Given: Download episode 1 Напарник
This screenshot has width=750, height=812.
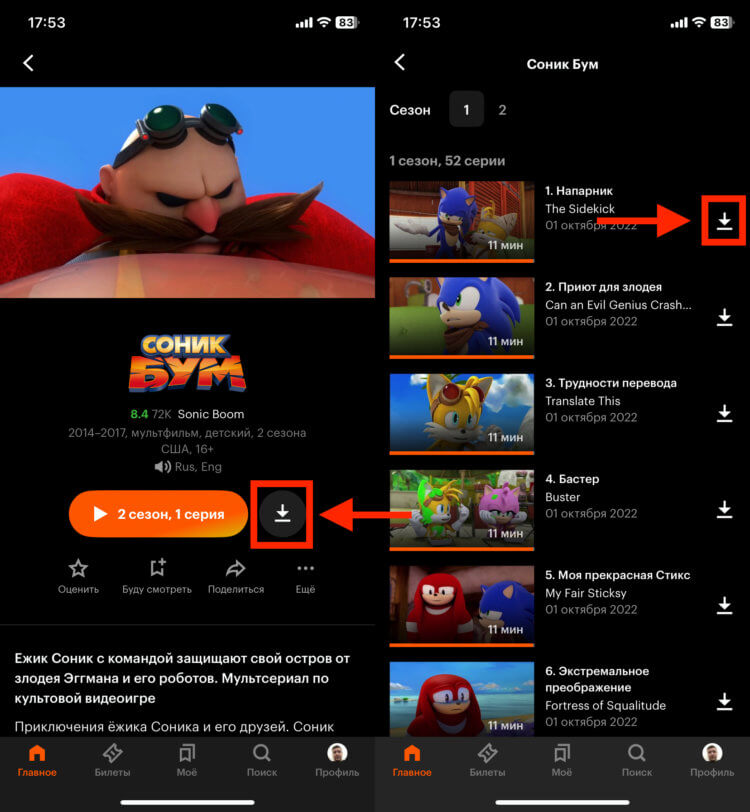Looking at the screenshot, I should point(724,221).
